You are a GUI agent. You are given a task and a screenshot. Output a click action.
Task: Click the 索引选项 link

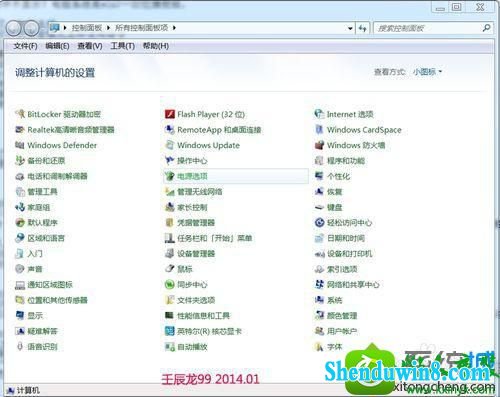342,269
